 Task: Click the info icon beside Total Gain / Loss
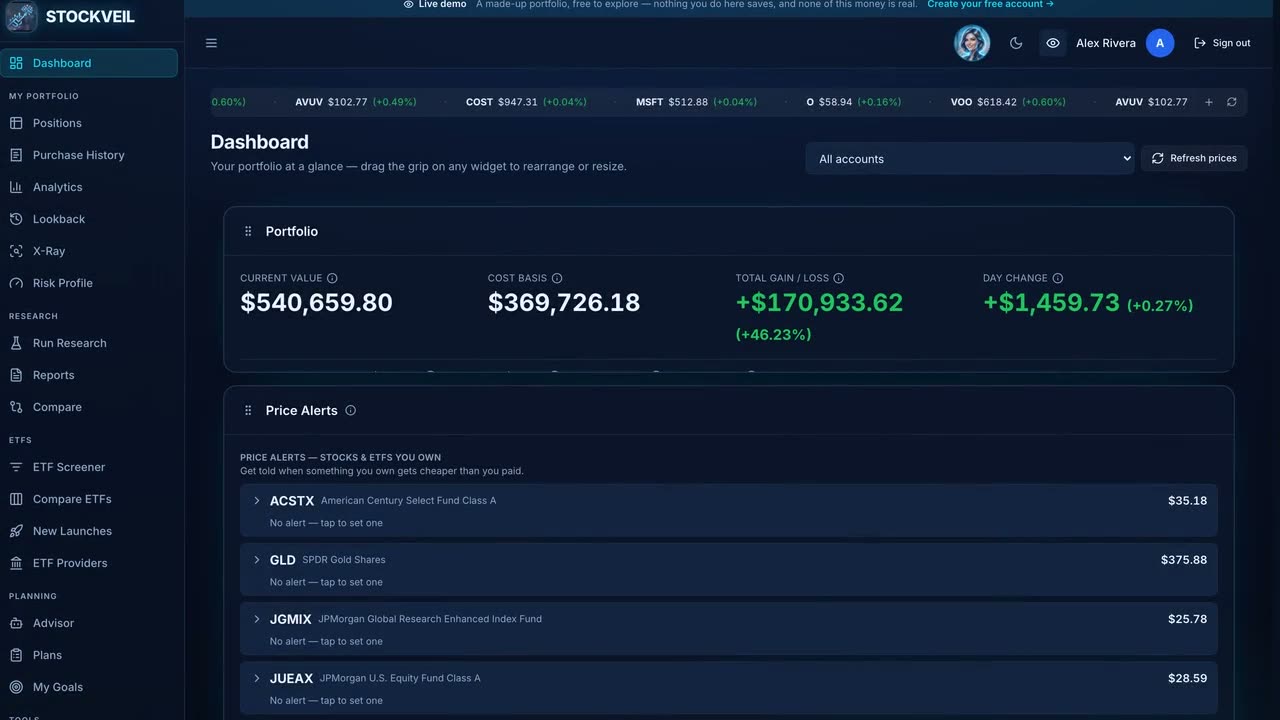pyautogui.click(x=839, y=278)
